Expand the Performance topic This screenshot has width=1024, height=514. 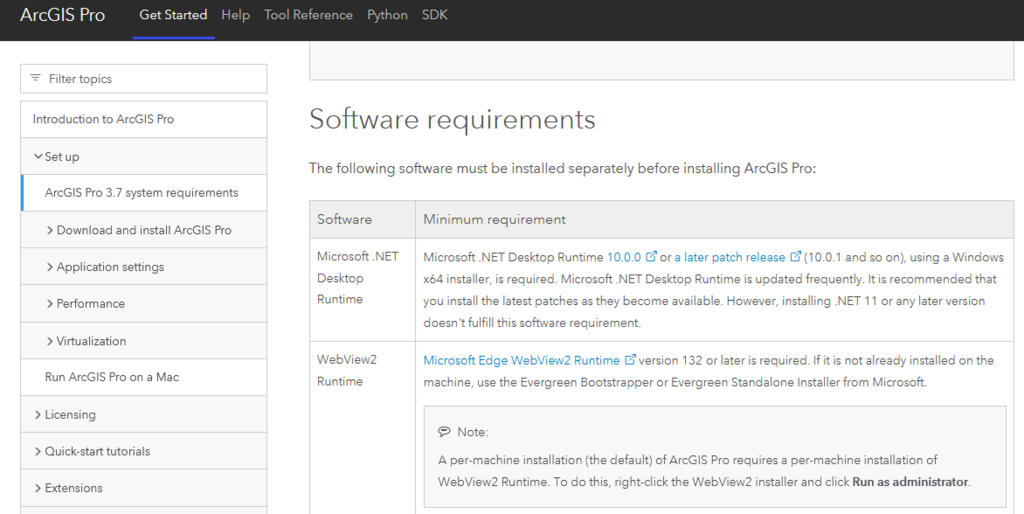(x=50, y=304)
